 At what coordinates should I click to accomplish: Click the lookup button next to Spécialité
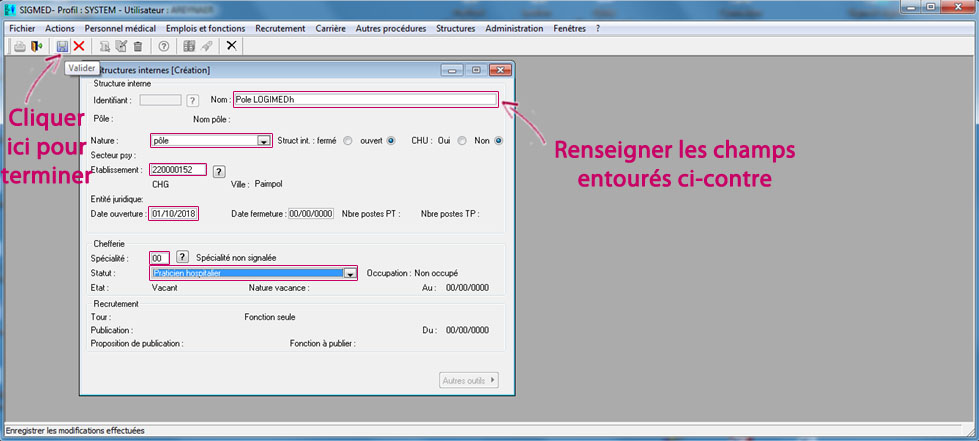[x=182, y=257]
